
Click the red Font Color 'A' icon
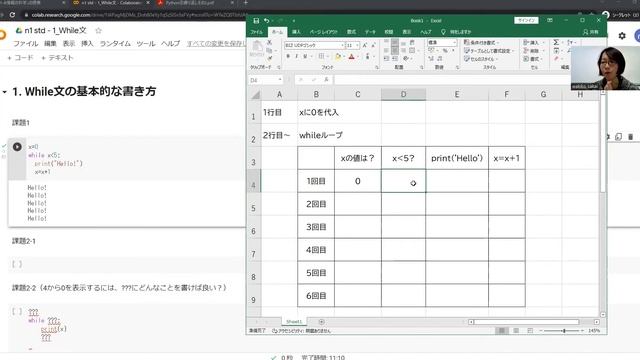[351, 56]
